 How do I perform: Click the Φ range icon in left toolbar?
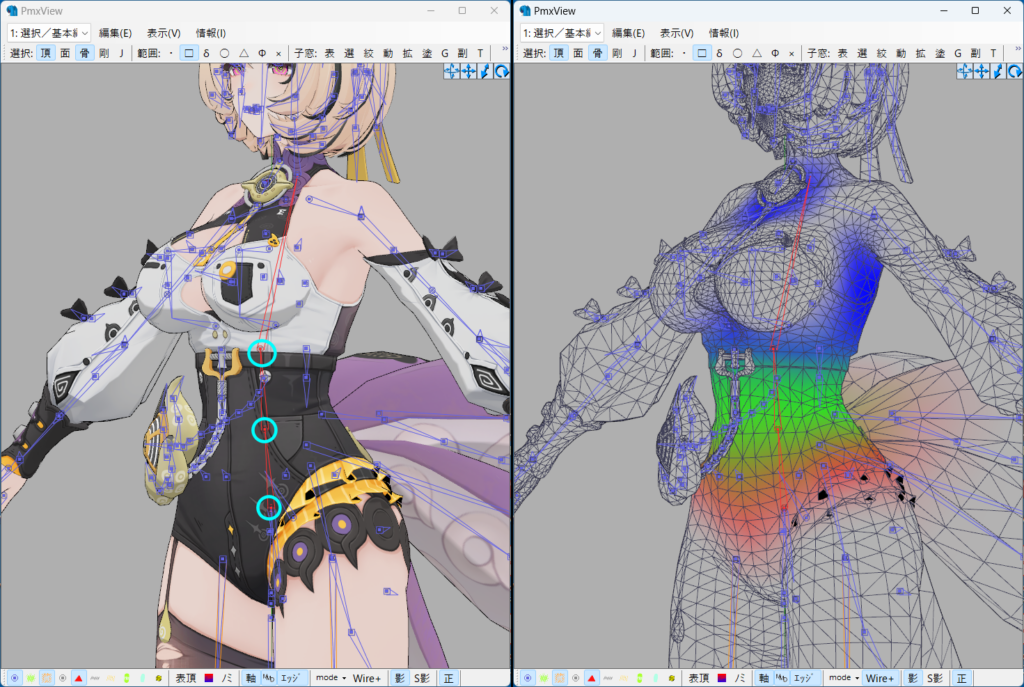(x=261, y=53)
